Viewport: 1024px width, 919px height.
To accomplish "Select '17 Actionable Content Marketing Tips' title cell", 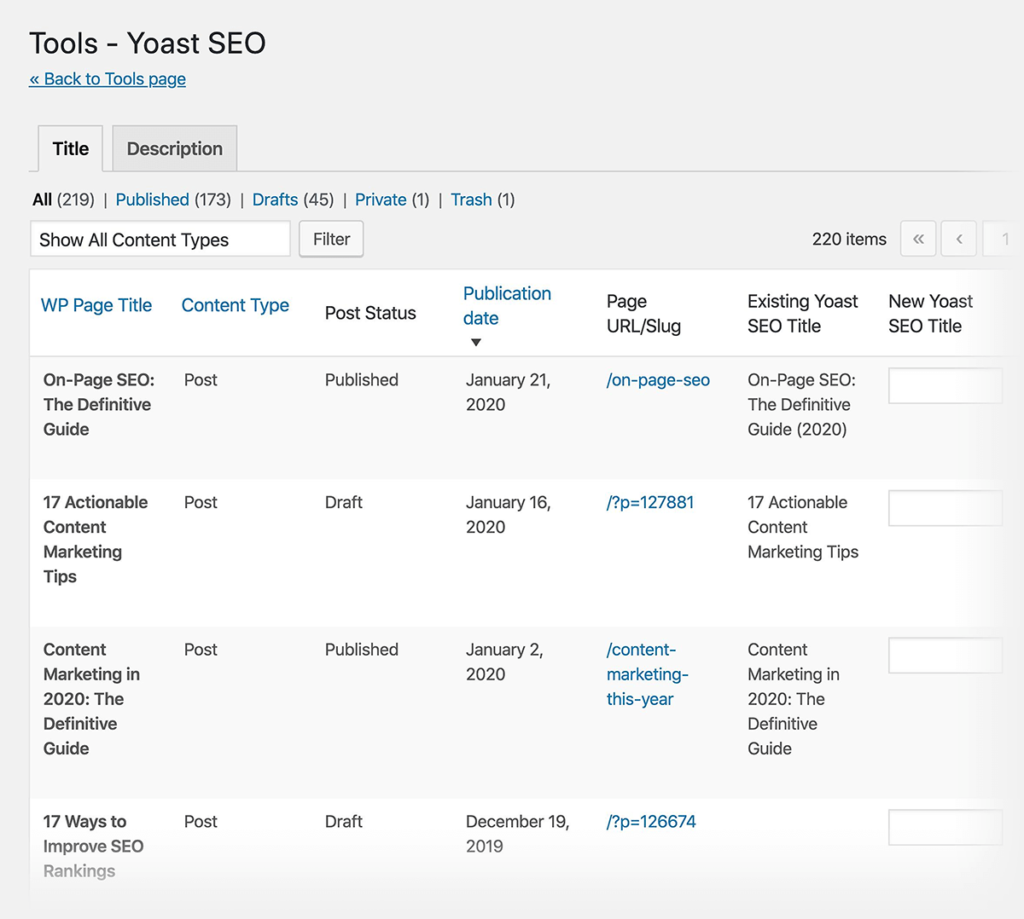I will point(95,540).
